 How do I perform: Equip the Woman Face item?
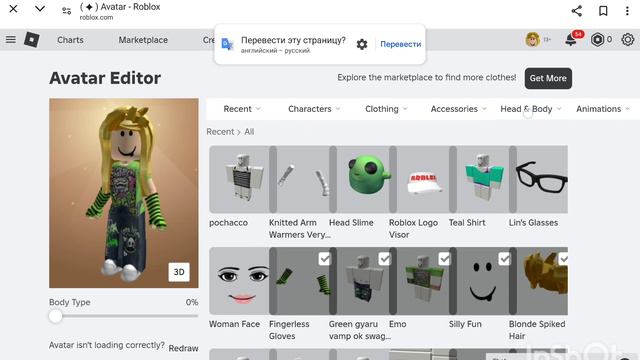pos(239,281)
